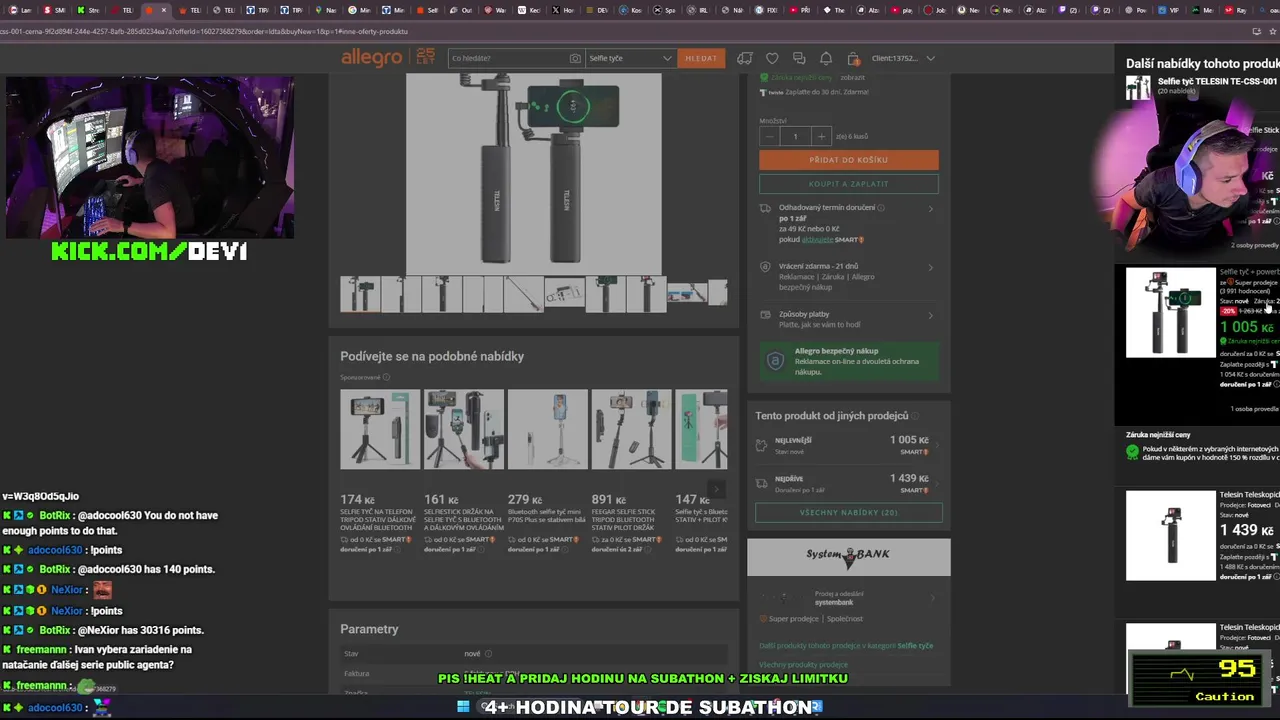Click the green guarantee badge under Záruka nejnižší ceny
Screen dimensions: 1280x720
(x=1132, y=452)
